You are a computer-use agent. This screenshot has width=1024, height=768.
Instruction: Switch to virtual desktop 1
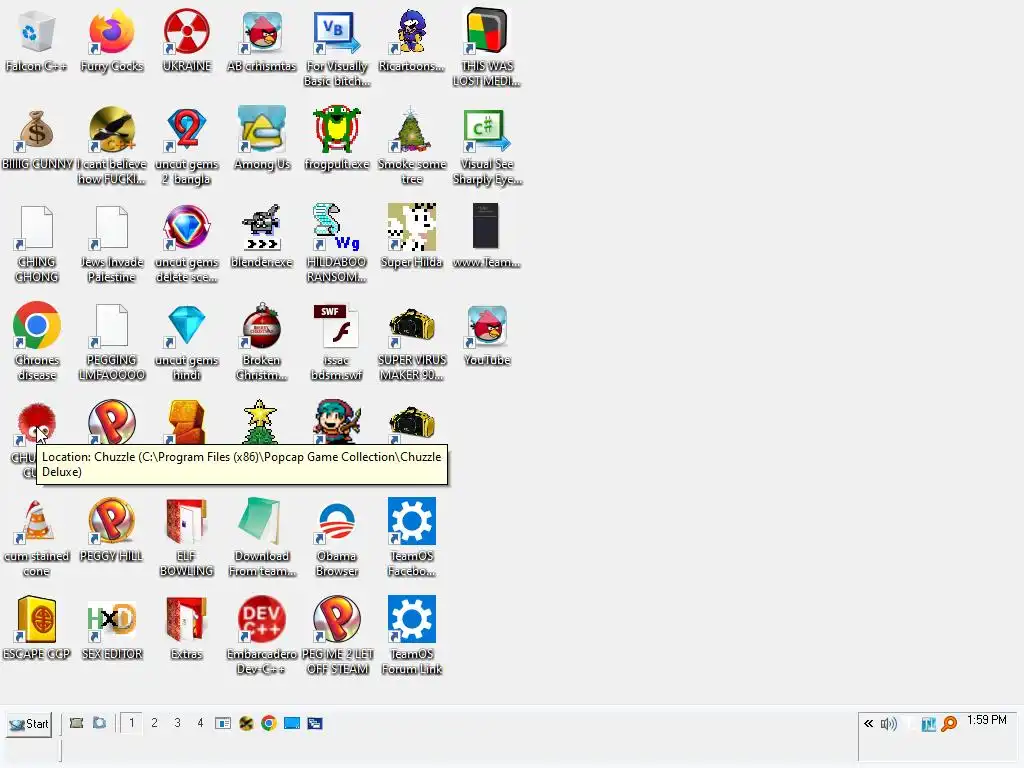tap(131, 723)
